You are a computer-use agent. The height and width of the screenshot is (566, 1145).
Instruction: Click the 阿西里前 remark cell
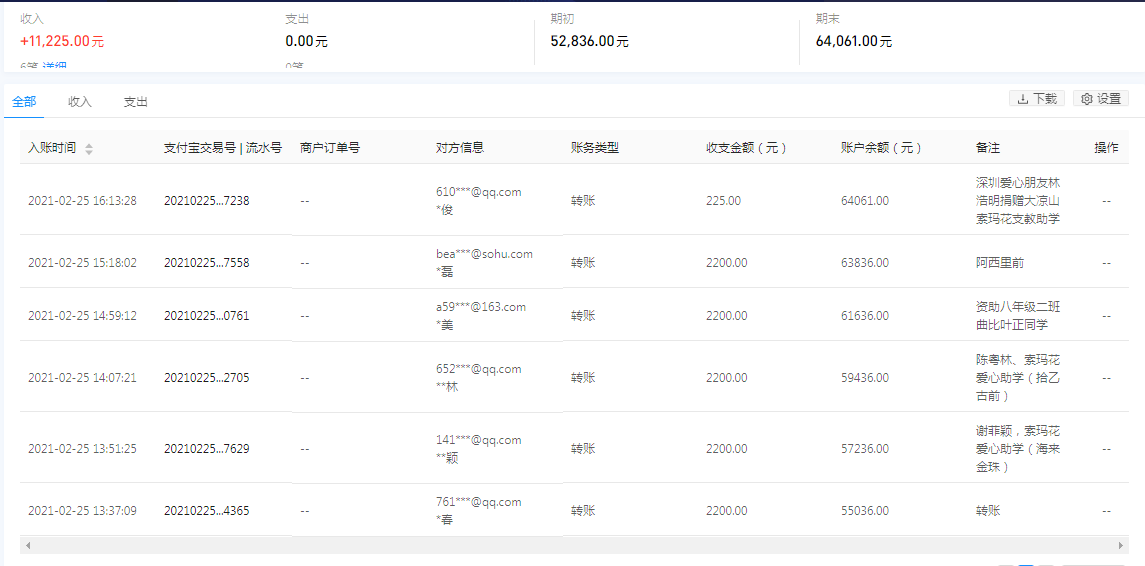pos(999,263)
